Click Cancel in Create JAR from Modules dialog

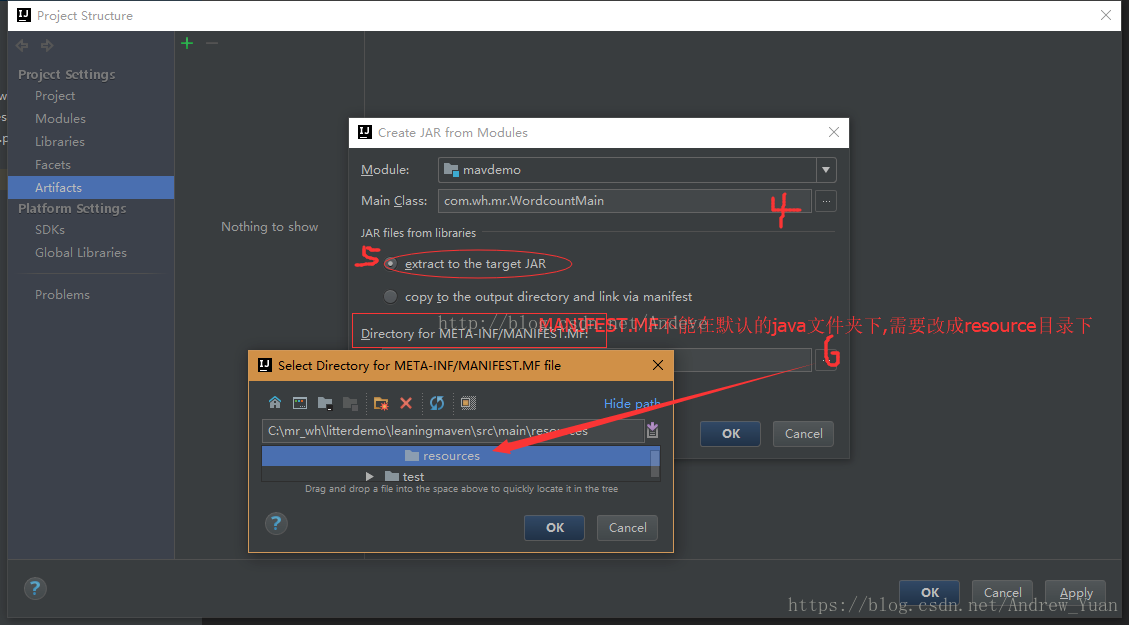tap(804, 433)
